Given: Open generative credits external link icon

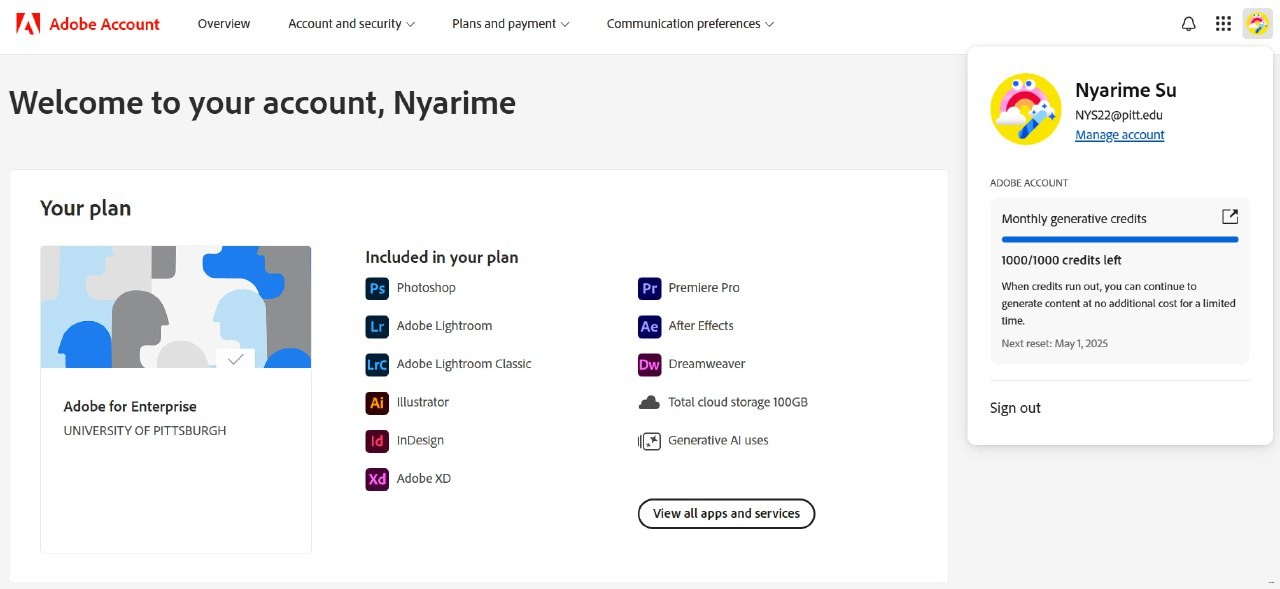Looking at the screenshot, I should point(1230,217).
